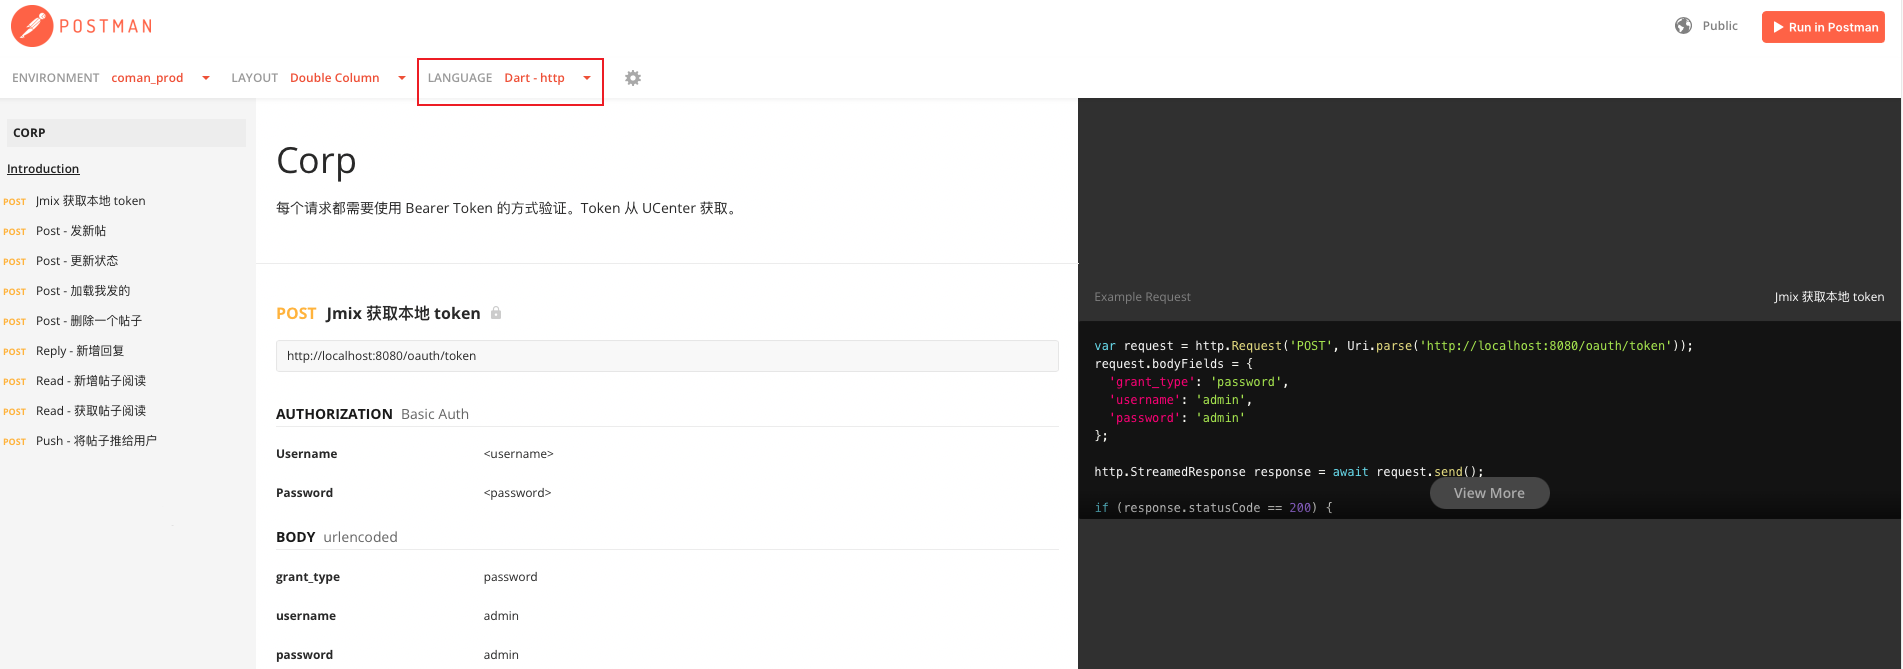Open Post - 删除一个帖子 request
Viewport: 1903px width, 669px height.
pyautogui.click(x=89, y=321)
